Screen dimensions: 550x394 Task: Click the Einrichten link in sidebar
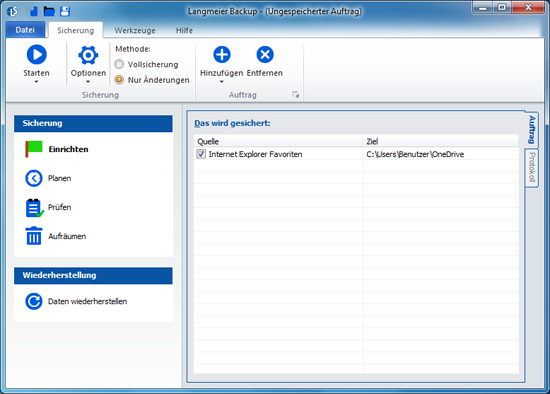(68, 149)
